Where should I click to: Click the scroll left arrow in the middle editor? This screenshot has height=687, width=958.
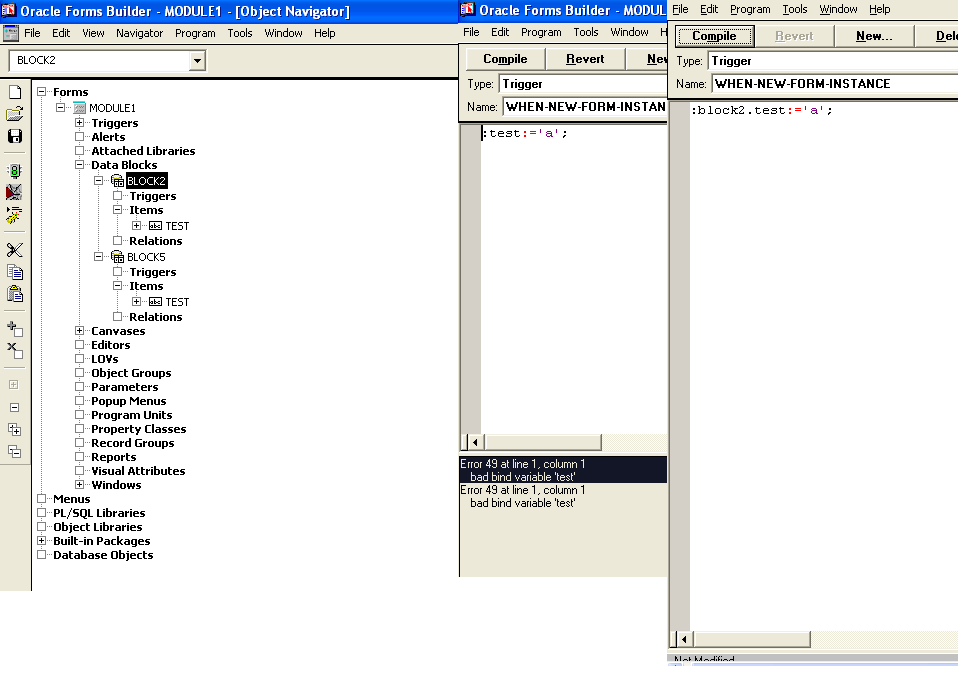475,441
